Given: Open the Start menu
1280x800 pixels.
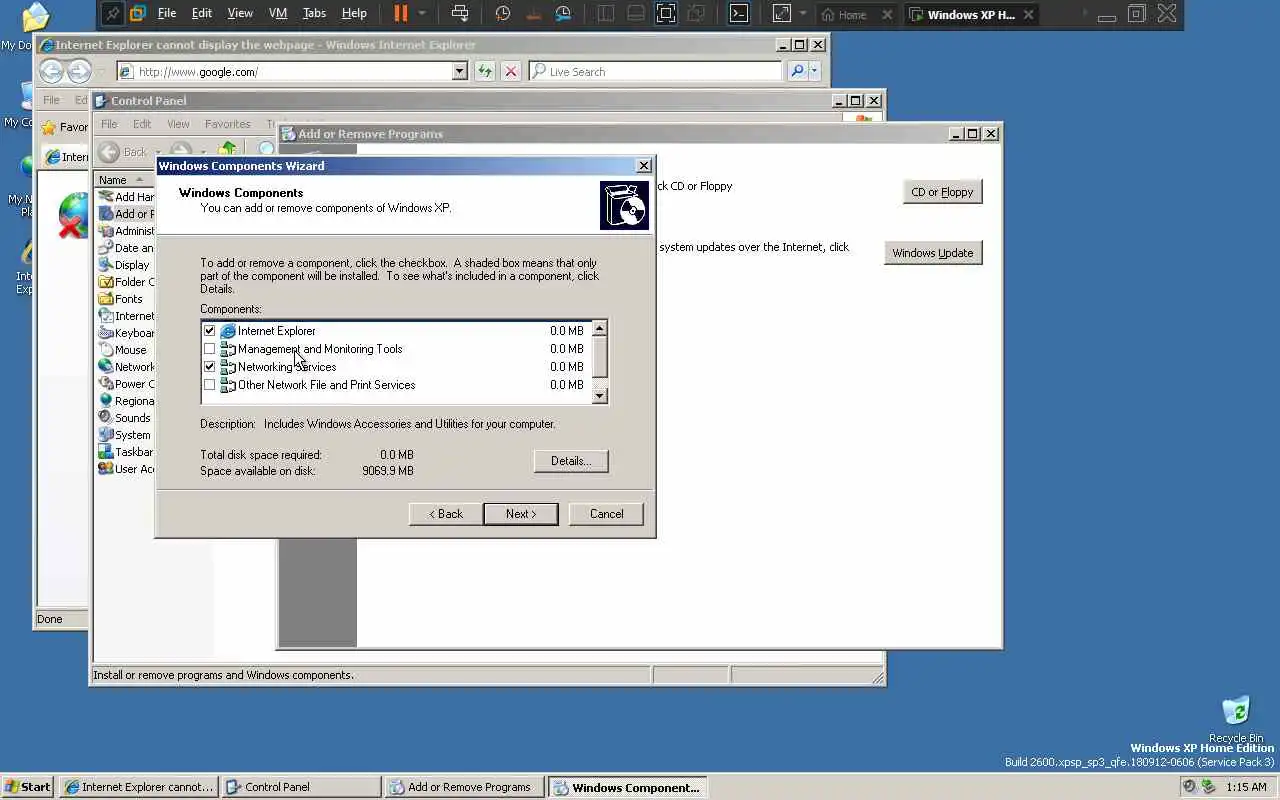Looking at the screenshot, I should pos(27,787).
